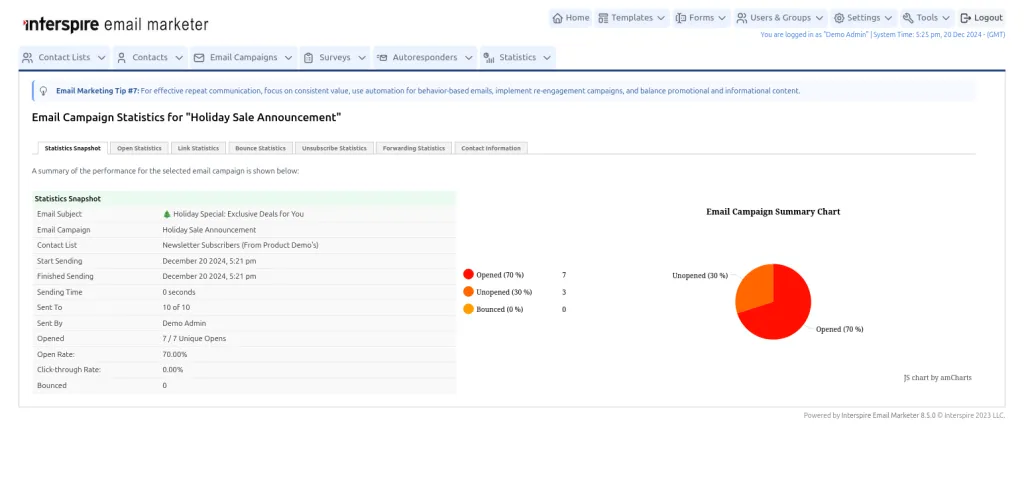The width and height of the screenshot is (1024, 504).
Task: Click the 'Newsletter Subscribers (From Product Demo's)' value
Action: pos(240,245)
